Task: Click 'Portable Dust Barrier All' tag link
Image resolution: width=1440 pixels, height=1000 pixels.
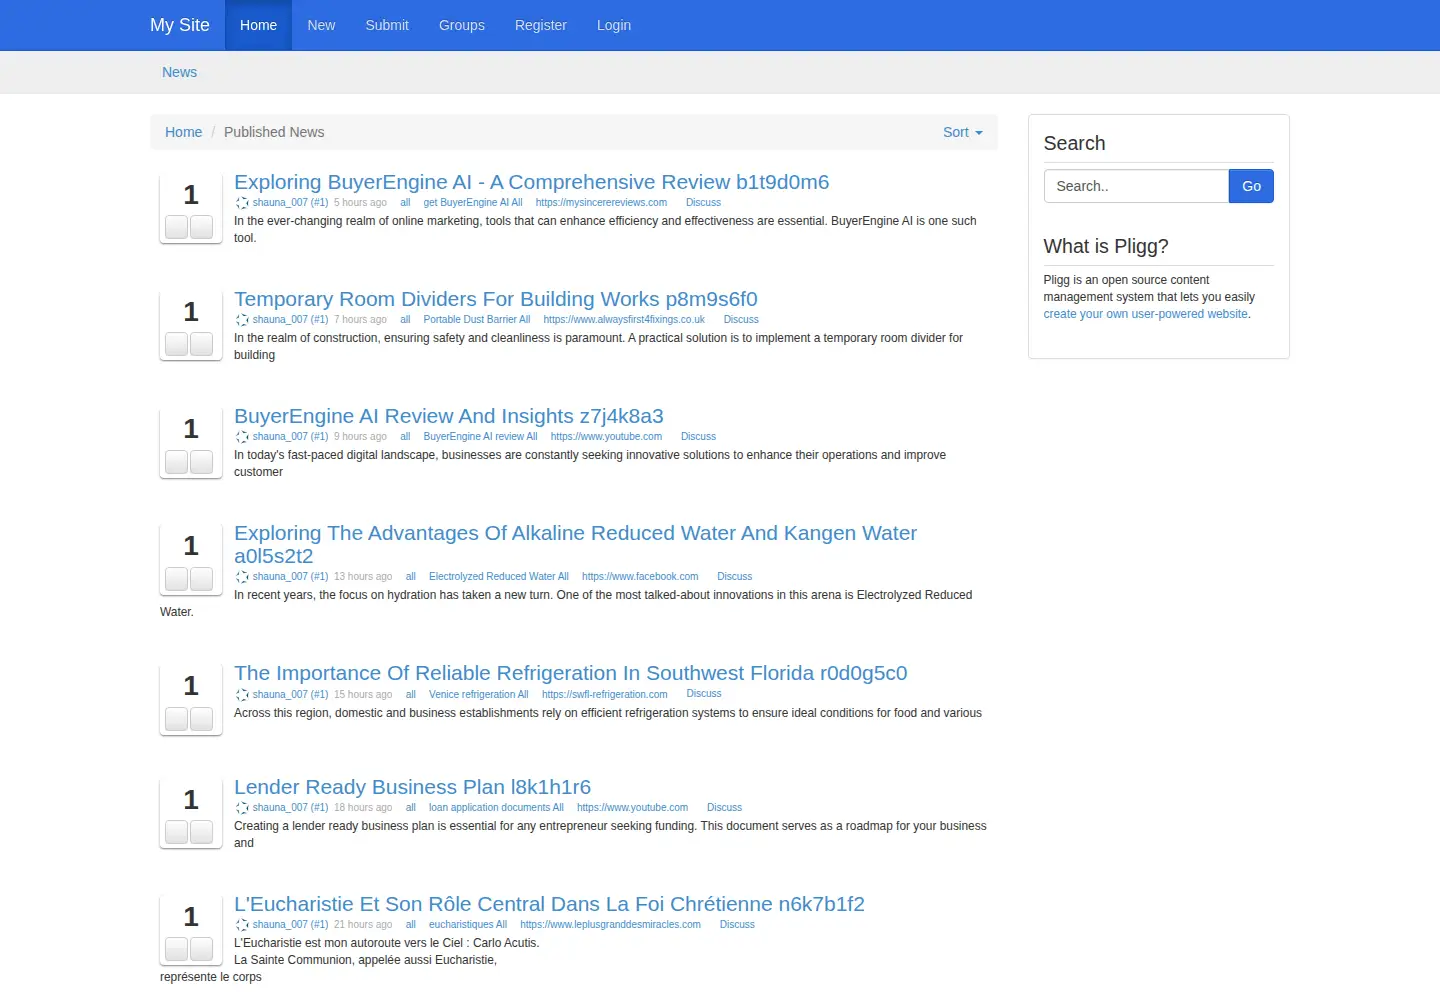Action: (477, 320)
